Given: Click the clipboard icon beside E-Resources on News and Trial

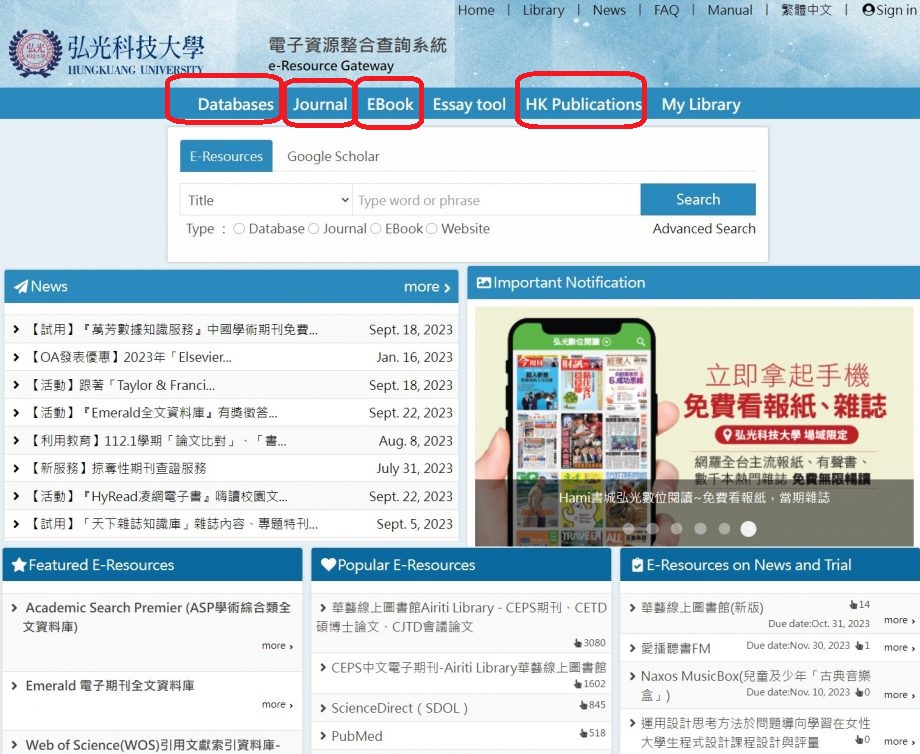Looking at the screenshot, I should tap(637, 565).
